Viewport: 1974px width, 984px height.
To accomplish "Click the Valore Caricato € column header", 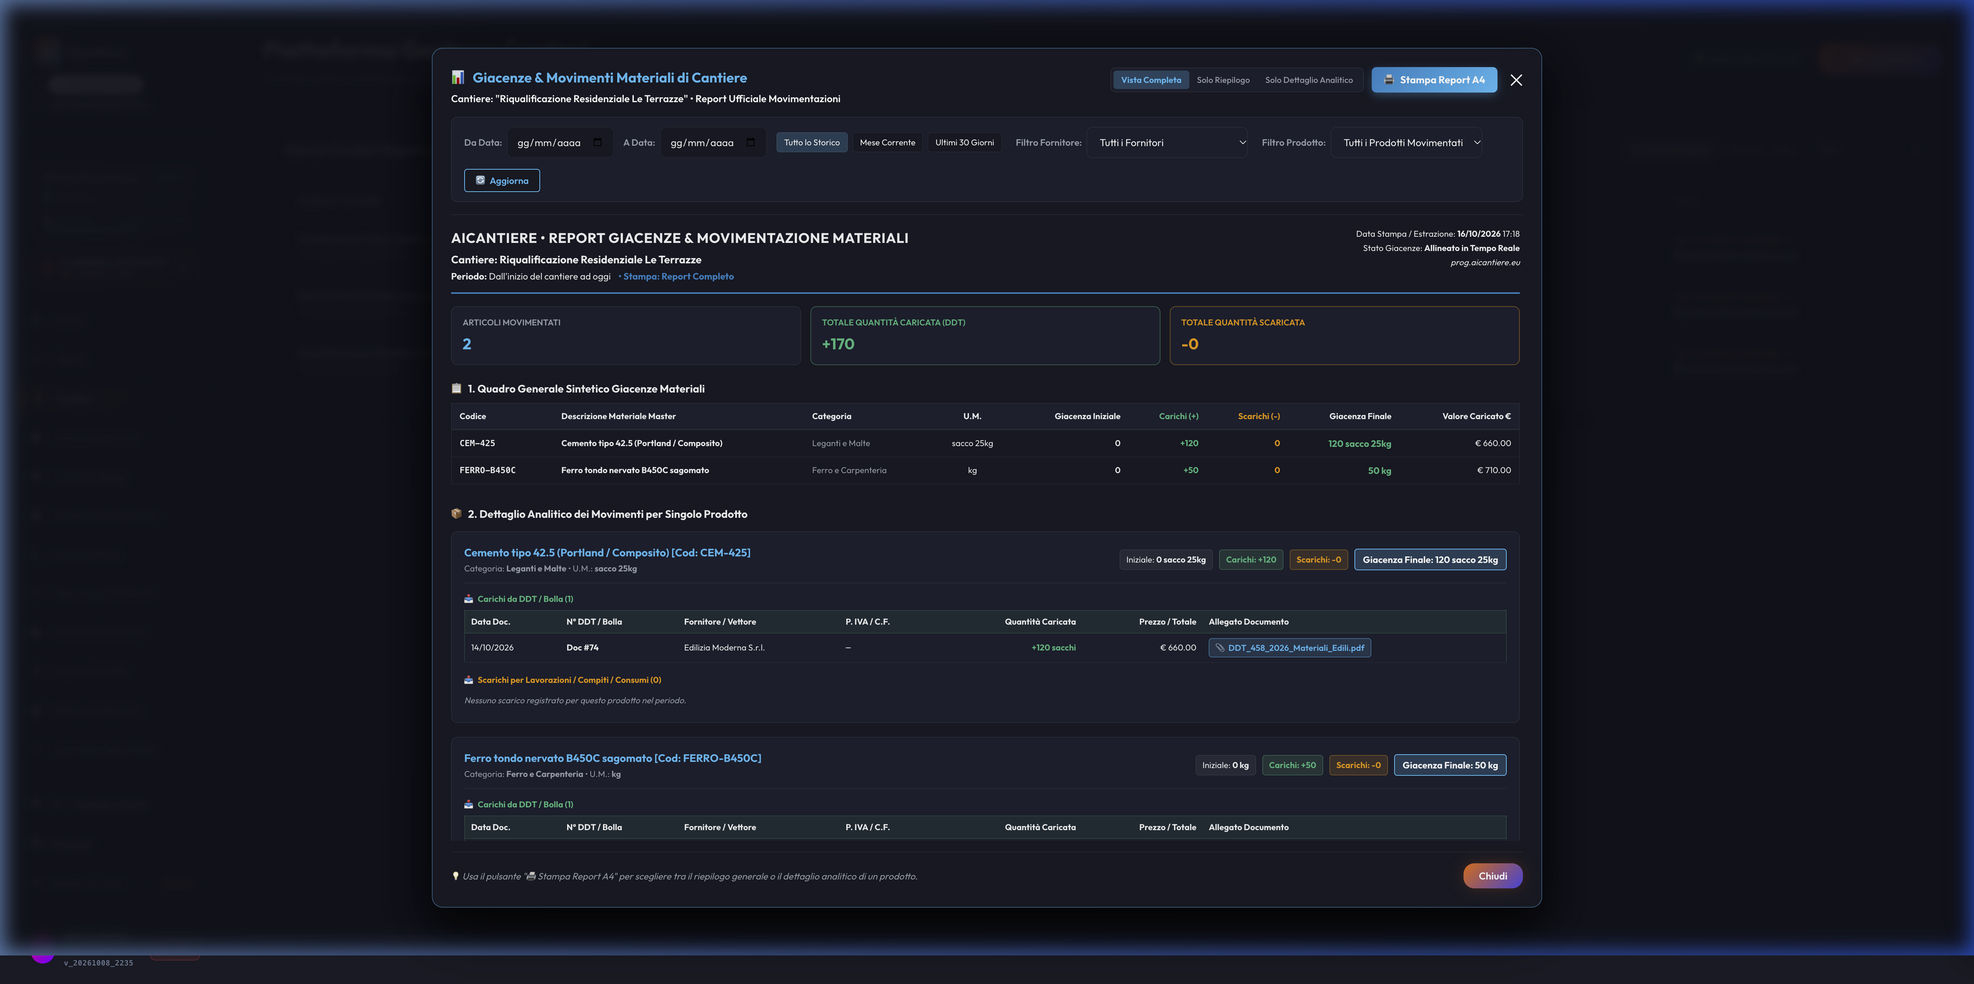I will [1476, 416].
